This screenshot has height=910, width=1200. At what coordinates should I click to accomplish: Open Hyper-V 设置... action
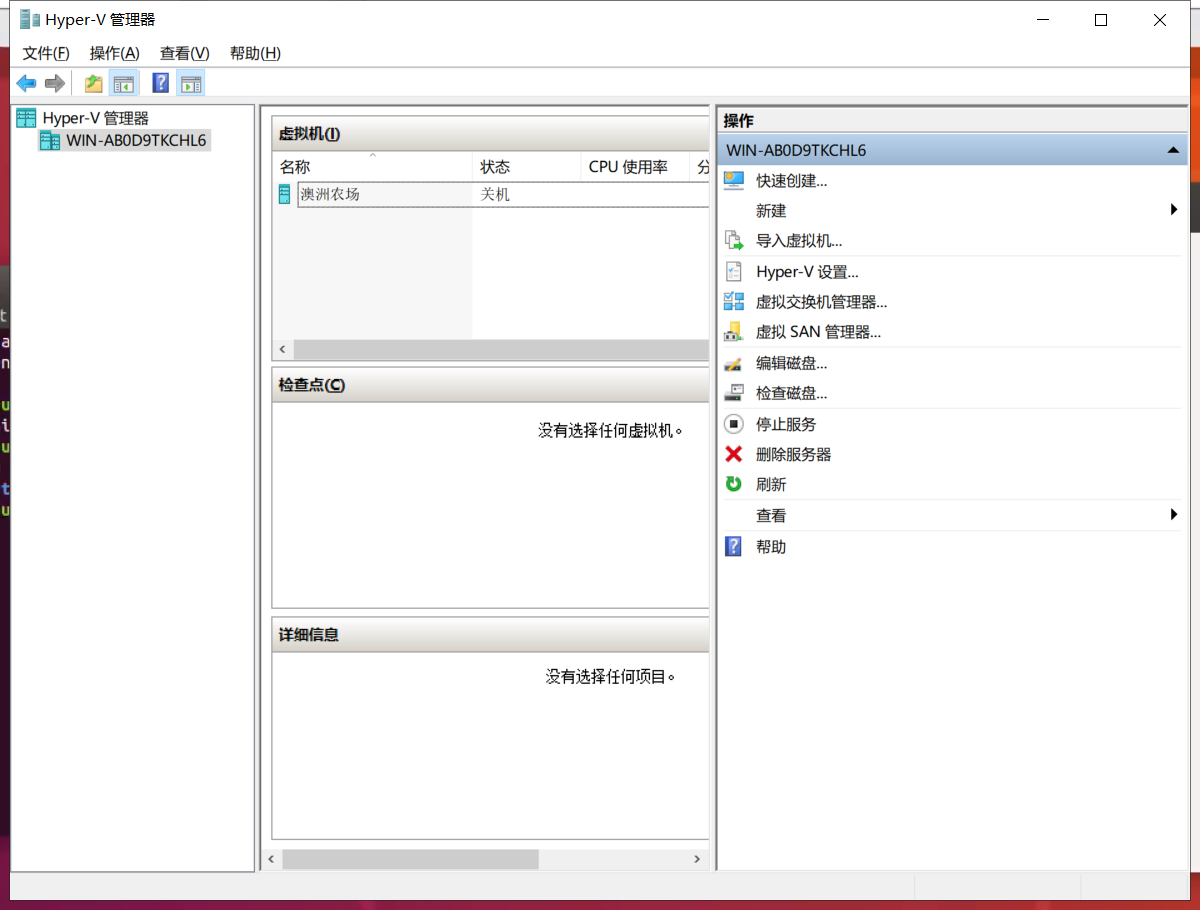click(x=807, y=272)
